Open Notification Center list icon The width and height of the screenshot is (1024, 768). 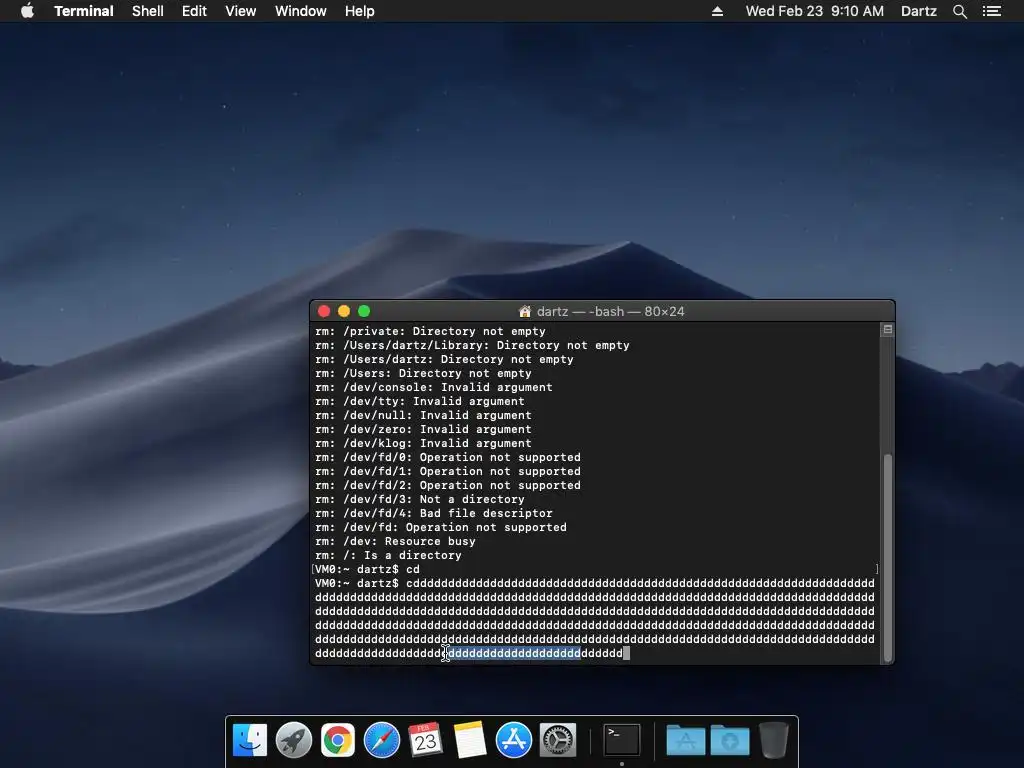[991, 11]
